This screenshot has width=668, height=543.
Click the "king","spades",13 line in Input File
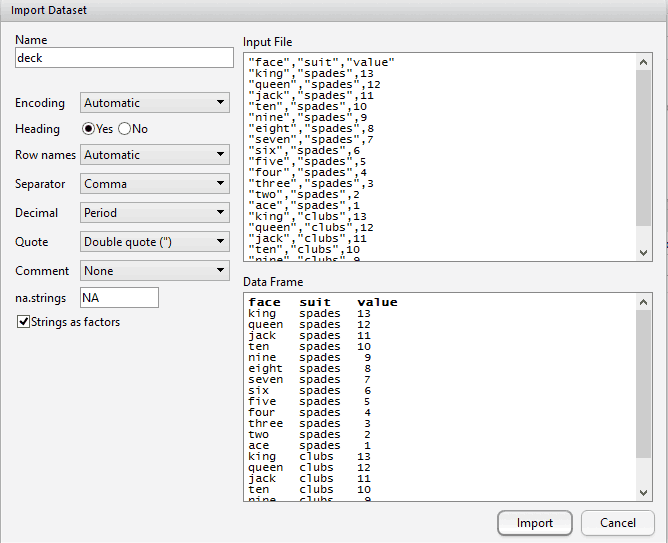click(x=311, y=73)
